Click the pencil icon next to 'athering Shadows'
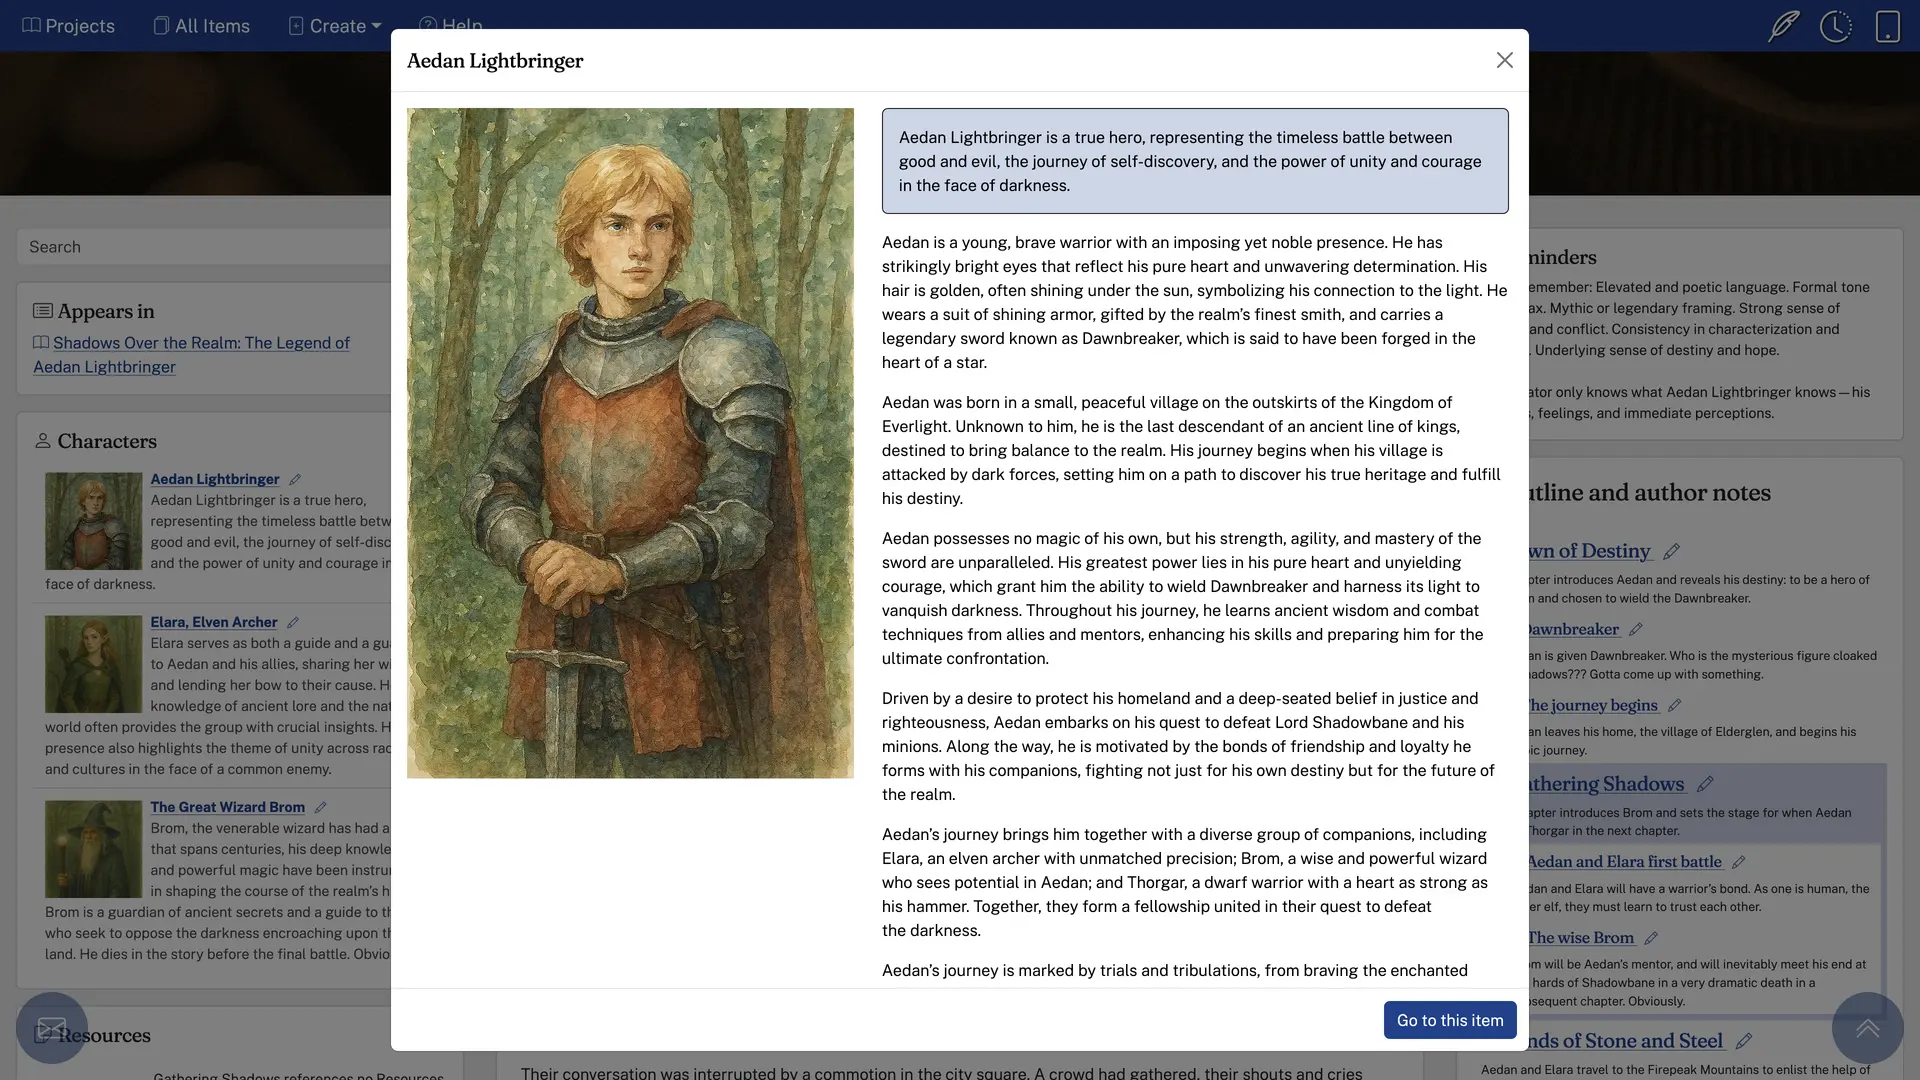Viewport: 1920px width, 1080px height. (1705, 785)
